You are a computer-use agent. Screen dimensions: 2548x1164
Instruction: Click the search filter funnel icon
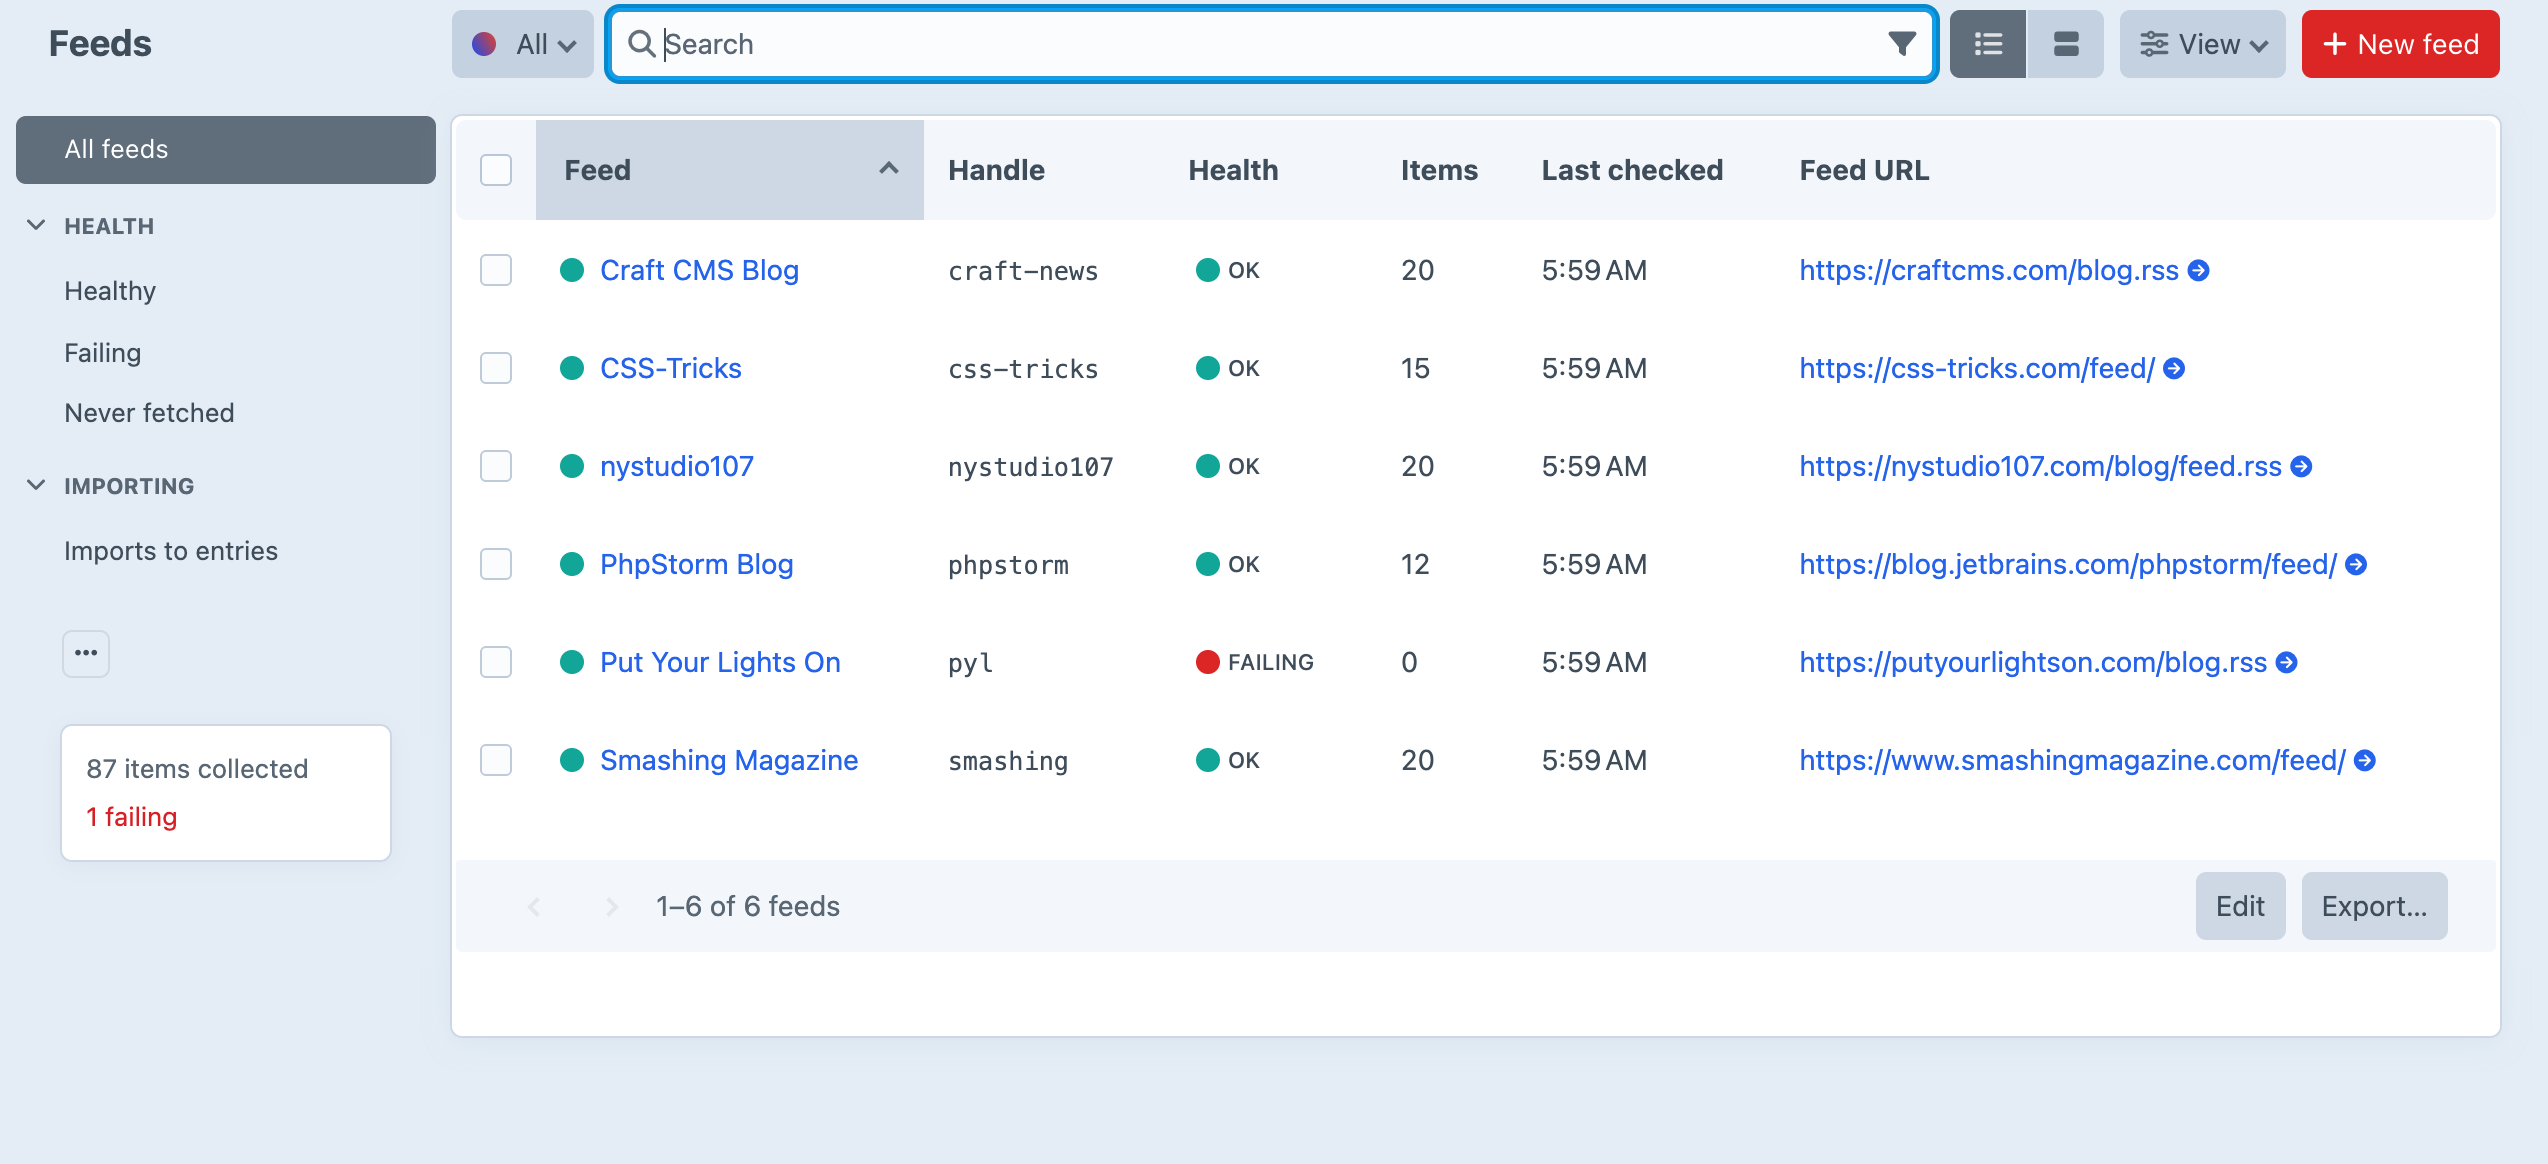pos(1901,44)
